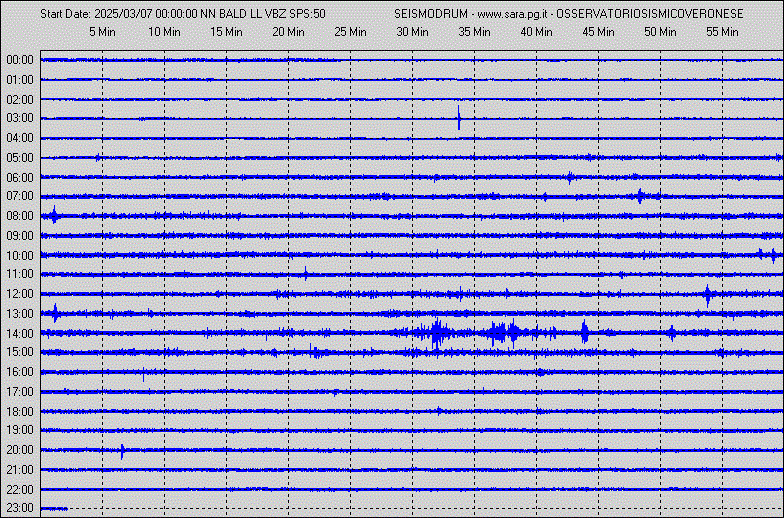Click the spike near 54 min on 12:00 trace
Viewport: 784px width, 518px height.
point(708,295)
